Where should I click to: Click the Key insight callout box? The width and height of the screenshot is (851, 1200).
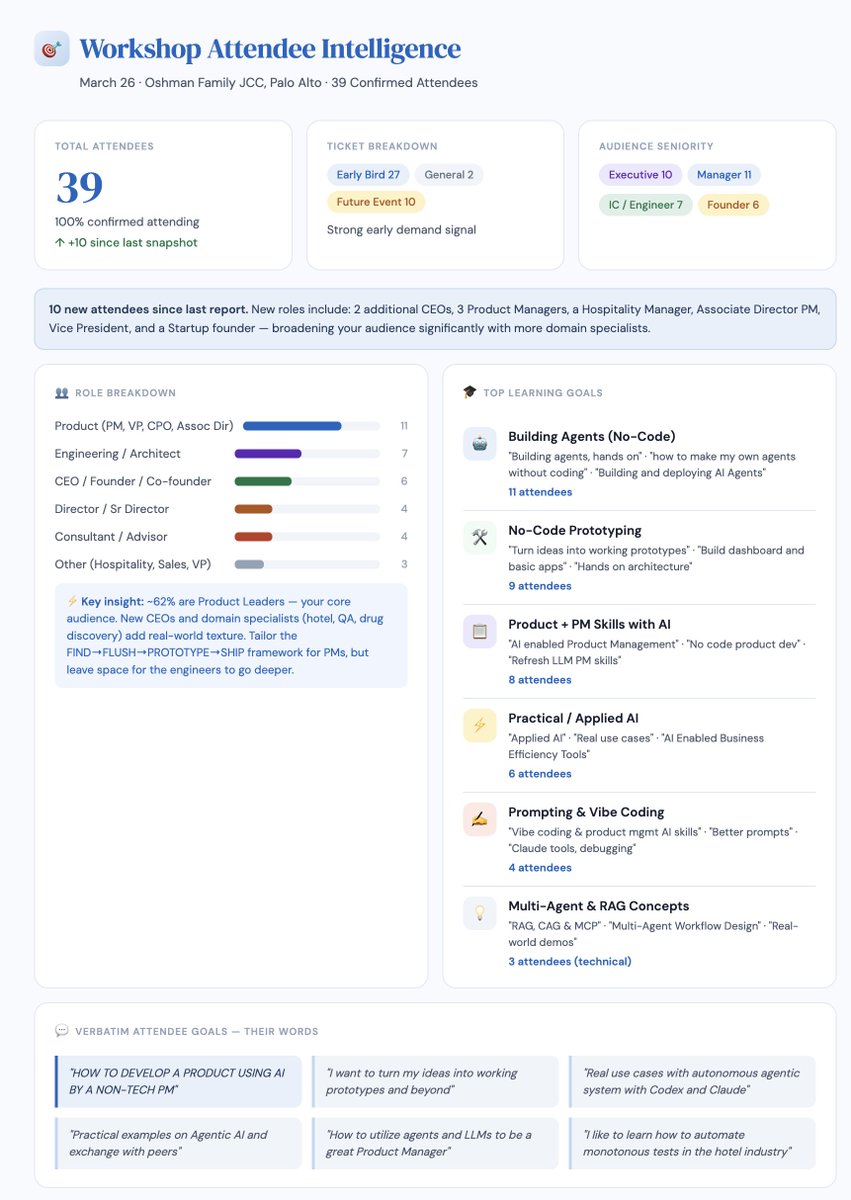pos(231,636)
